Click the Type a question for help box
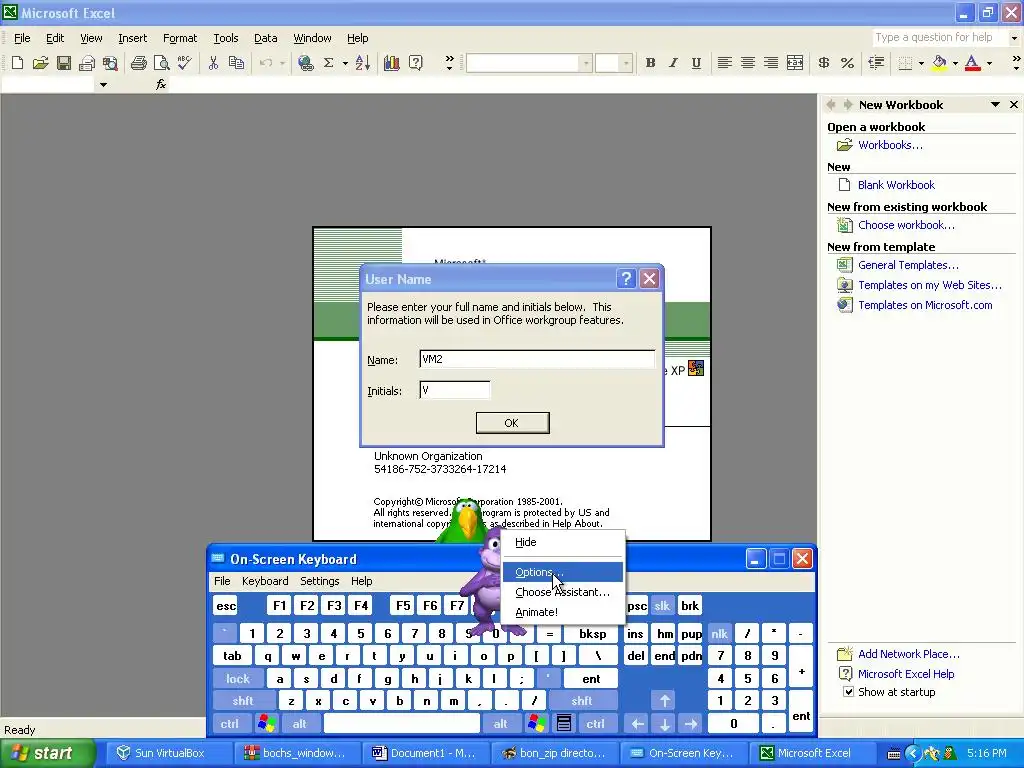The width and height of the screenshot is (1024, 768). (940, 37)
